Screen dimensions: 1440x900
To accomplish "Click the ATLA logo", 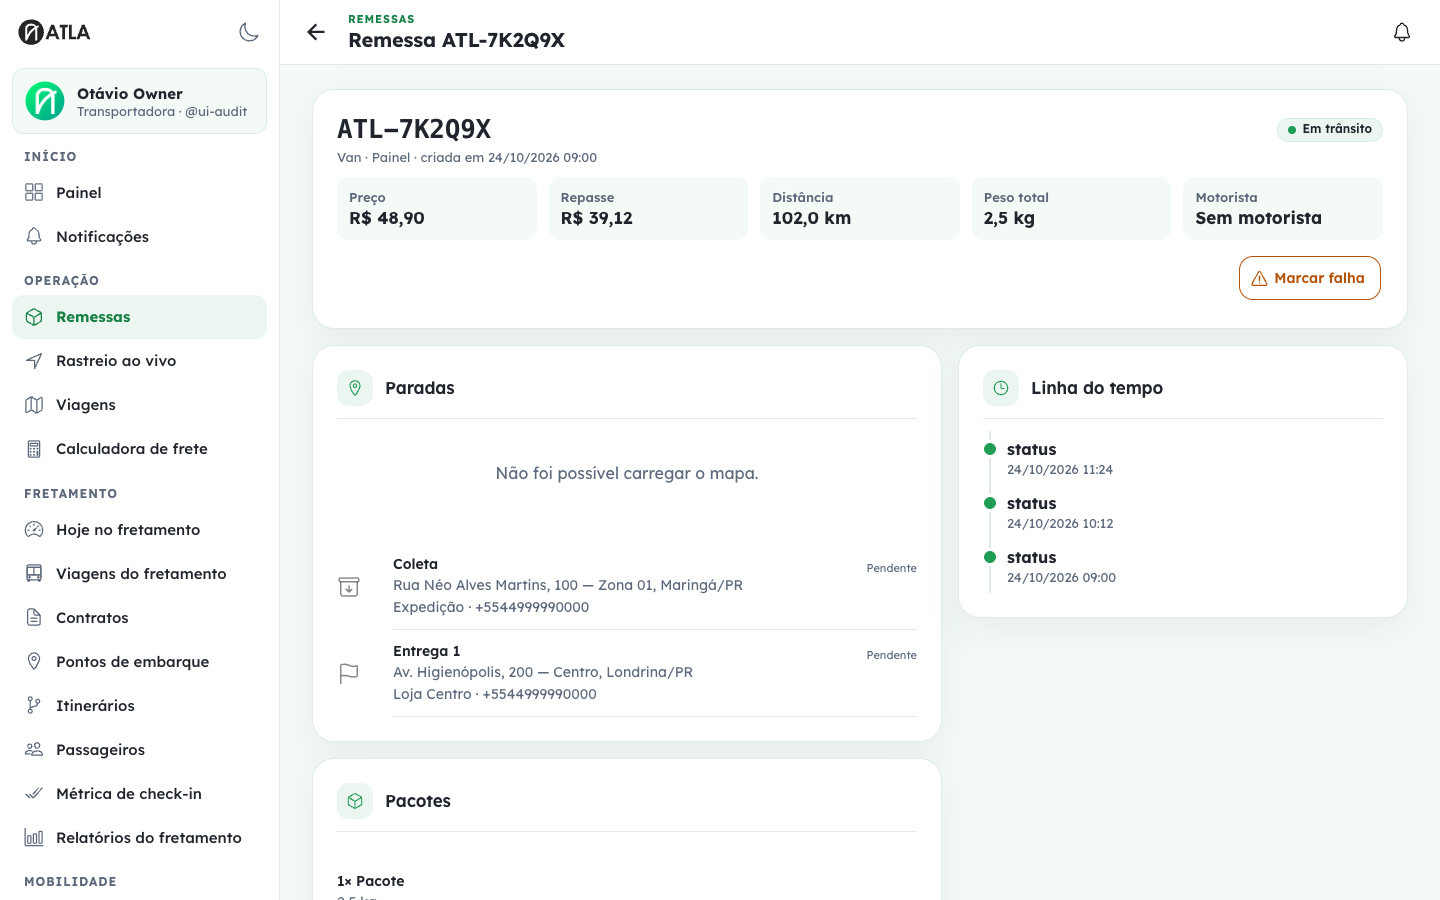I will click(x=54, y=32).
